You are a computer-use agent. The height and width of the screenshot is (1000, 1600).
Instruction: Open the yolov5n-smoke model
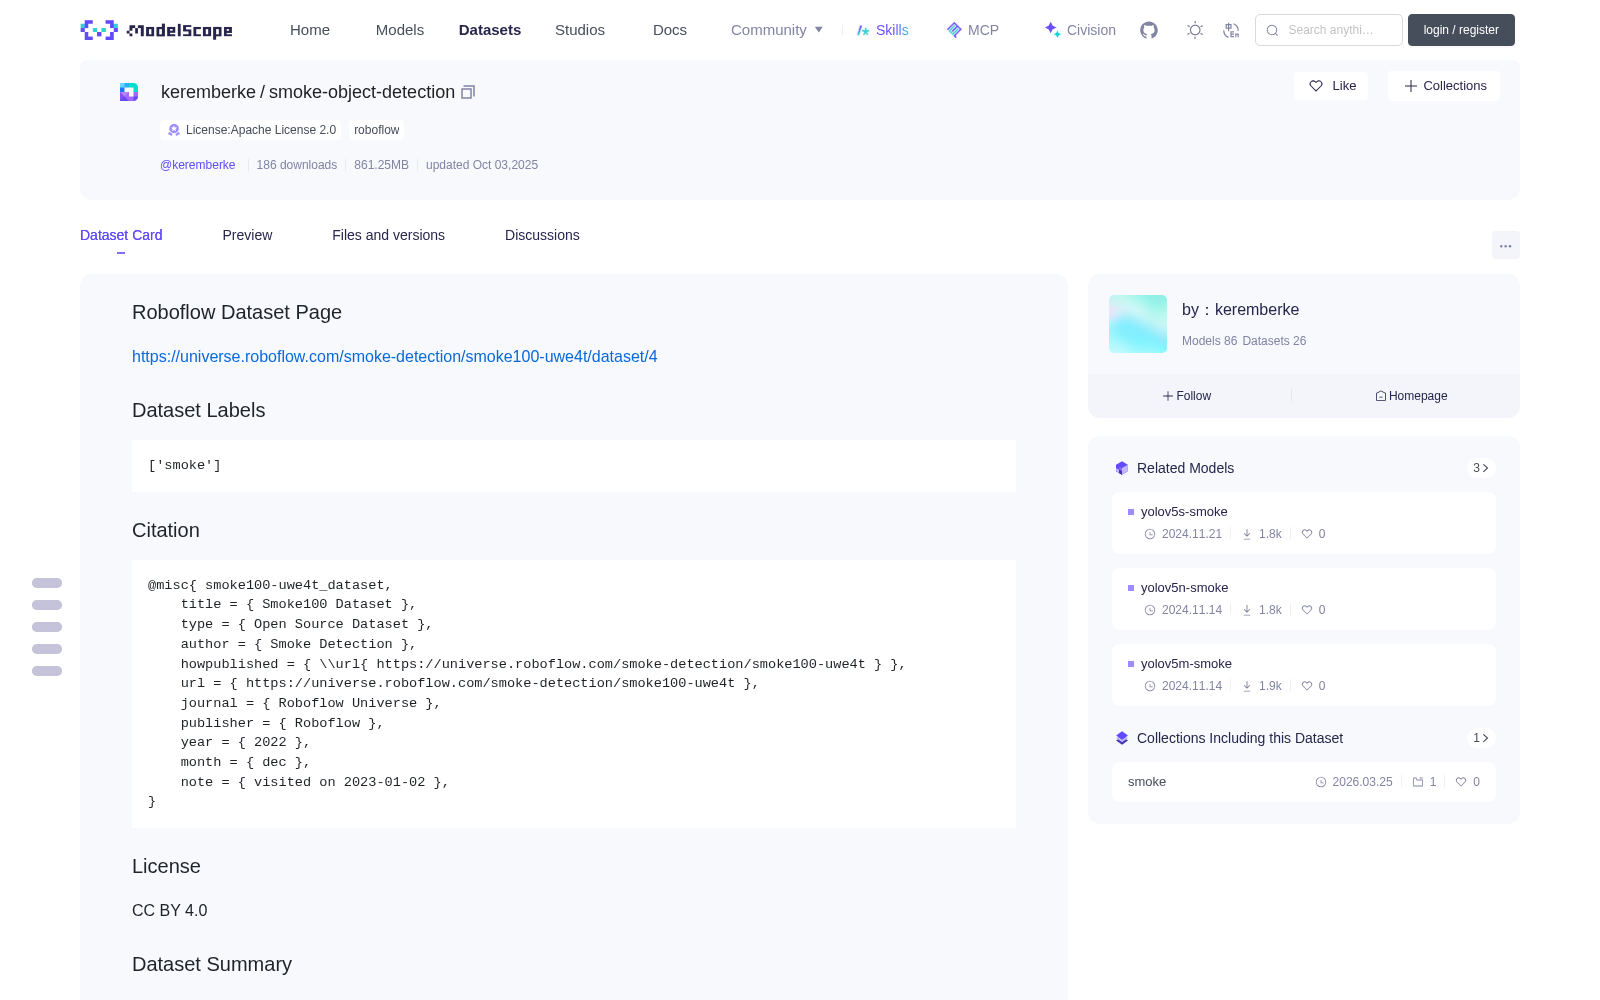coord(1304,599)
